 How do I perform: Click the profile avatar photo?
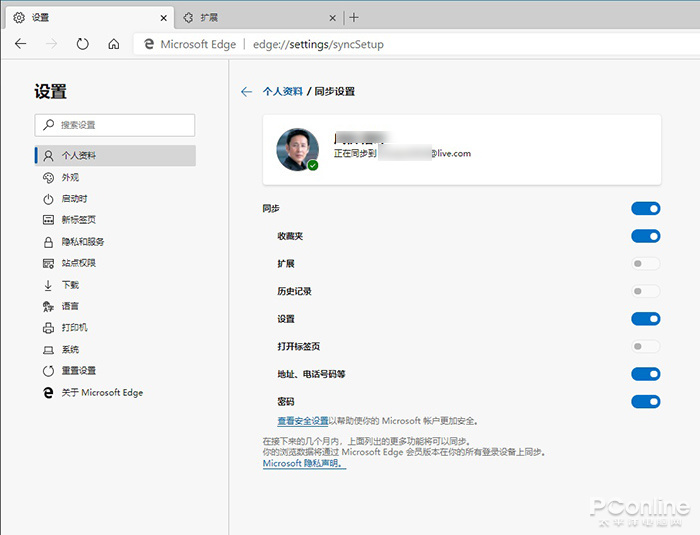[297, 150]
